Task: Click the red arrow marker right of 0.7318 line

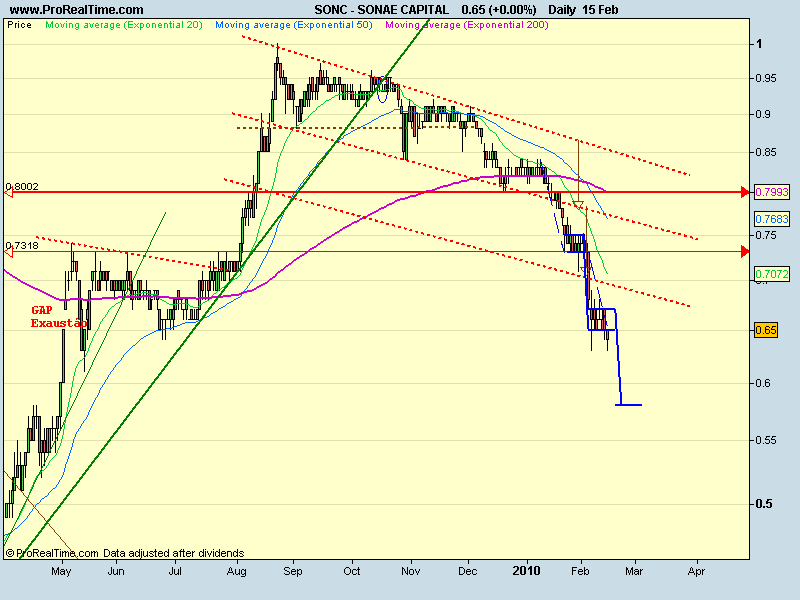Action: 745,252
